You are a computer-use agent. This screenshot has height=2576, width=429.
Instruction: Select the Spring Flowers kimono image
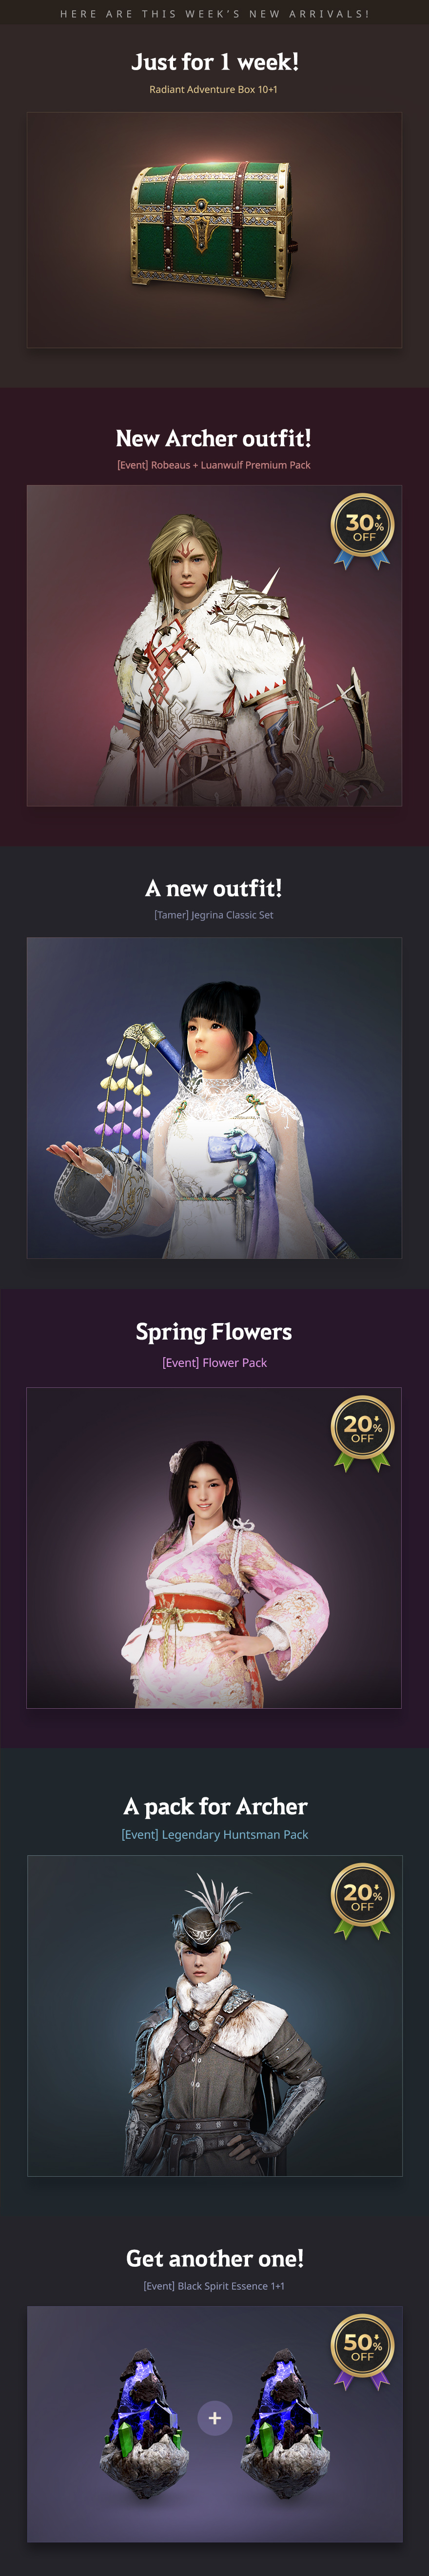coord(214,1548)
